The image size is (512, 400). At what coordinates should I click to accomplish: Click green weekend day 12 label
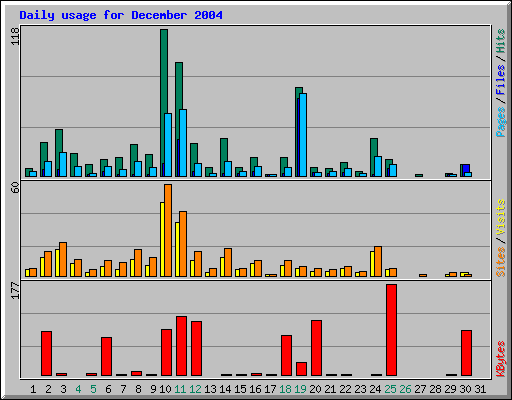195,389
